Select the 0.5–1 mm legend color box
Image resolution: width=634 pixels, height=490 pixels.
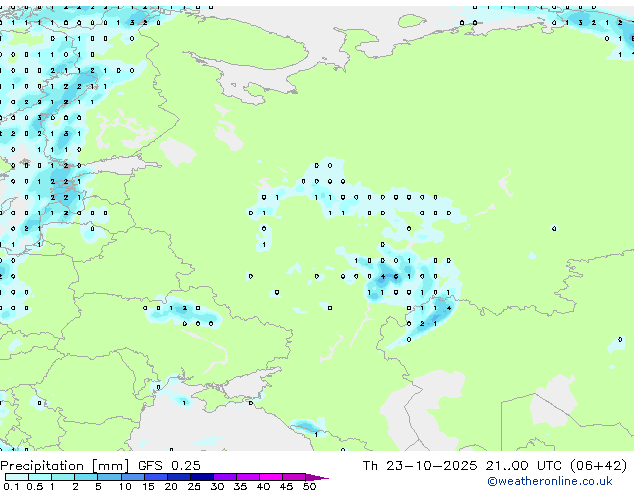click(40, 477)
